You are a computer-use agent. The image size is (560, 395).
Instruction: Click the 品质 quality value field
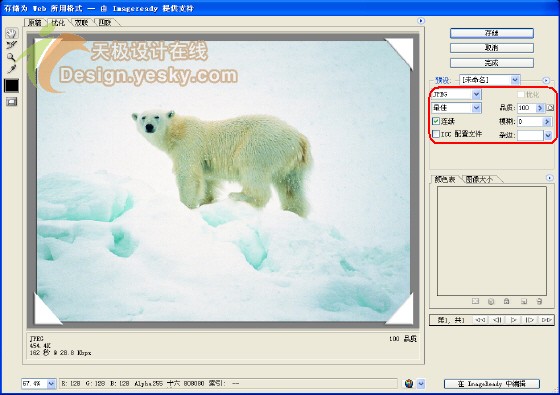[x=527, y=108]
